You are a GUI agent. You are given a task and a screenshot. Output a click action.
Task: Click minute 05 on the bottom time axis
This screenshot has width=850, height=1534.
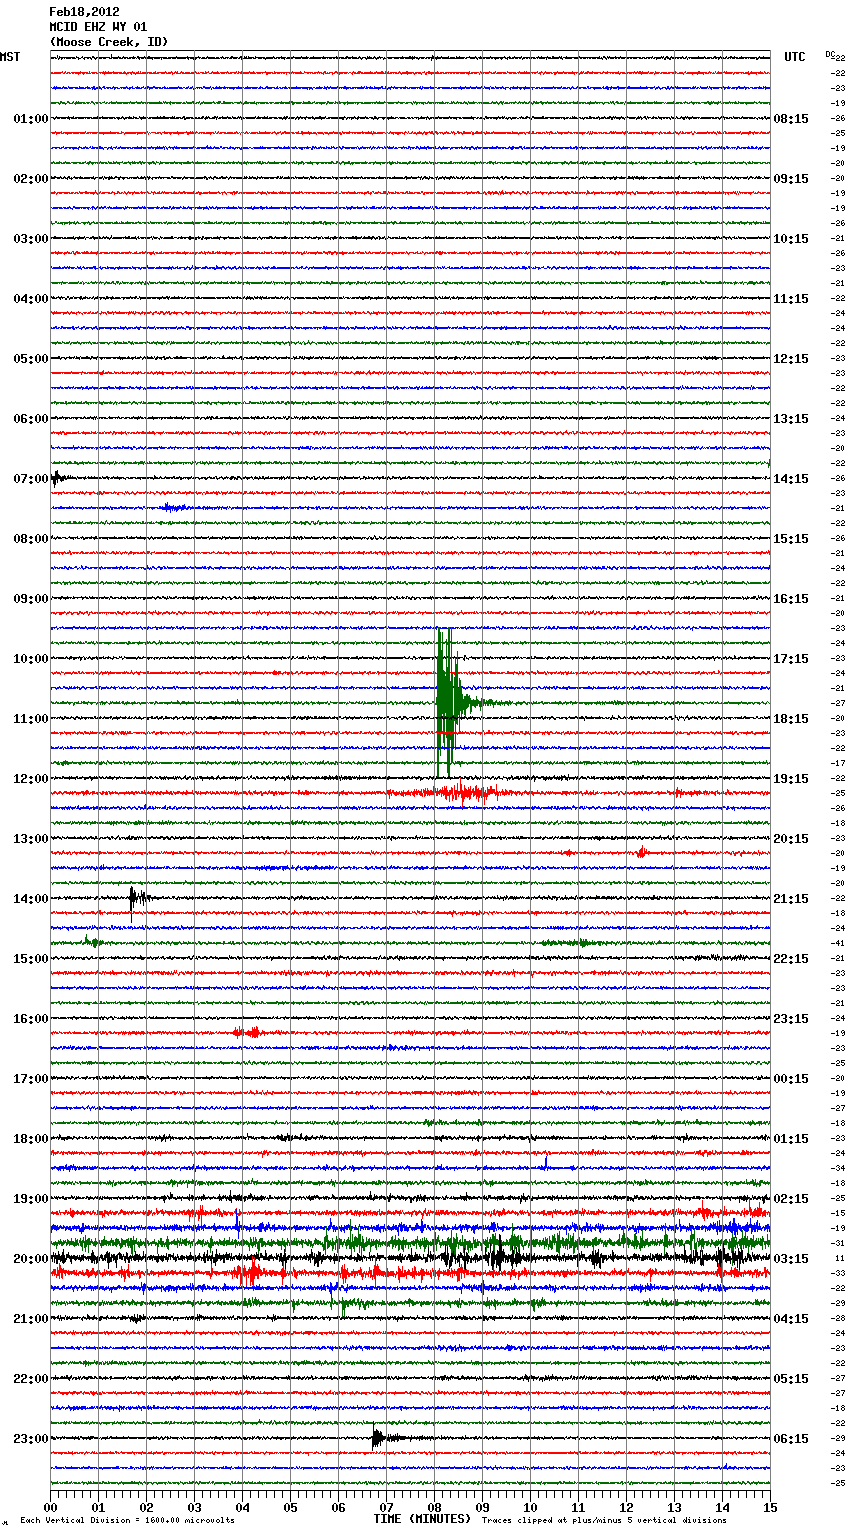(290, 1506)
